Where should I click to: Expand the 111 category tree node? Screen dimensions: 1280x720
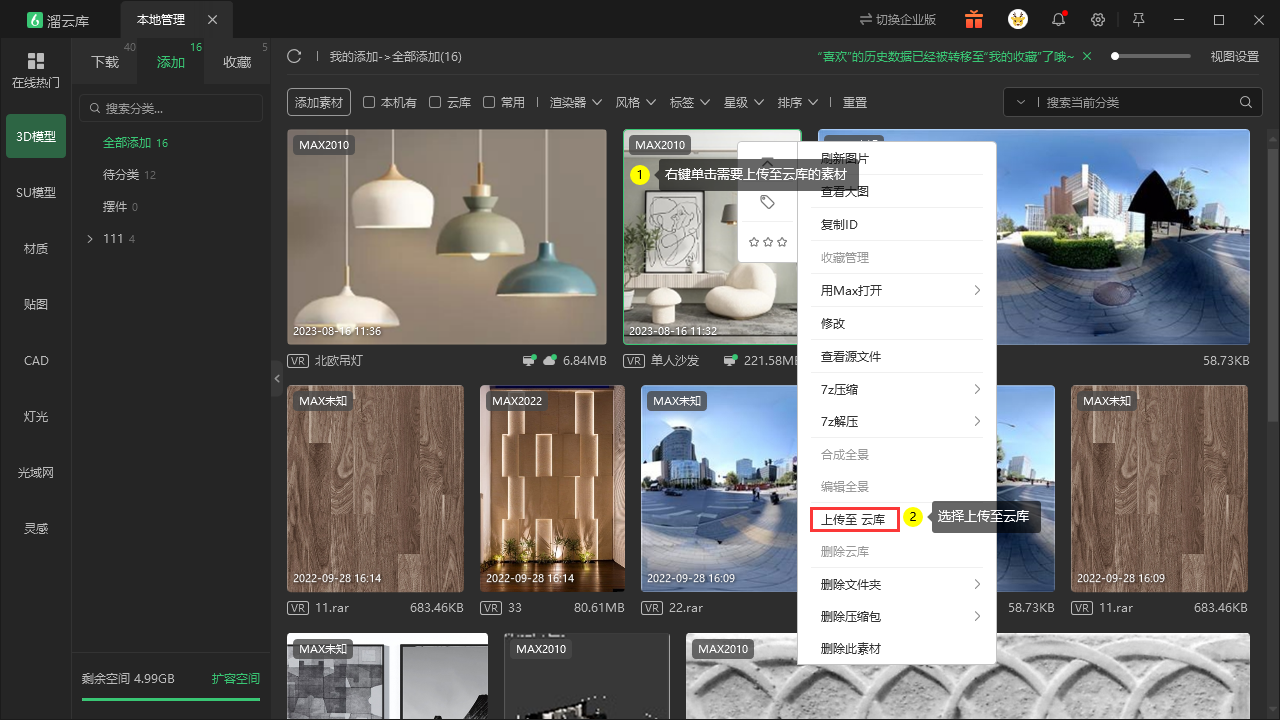tap(90, 238)
